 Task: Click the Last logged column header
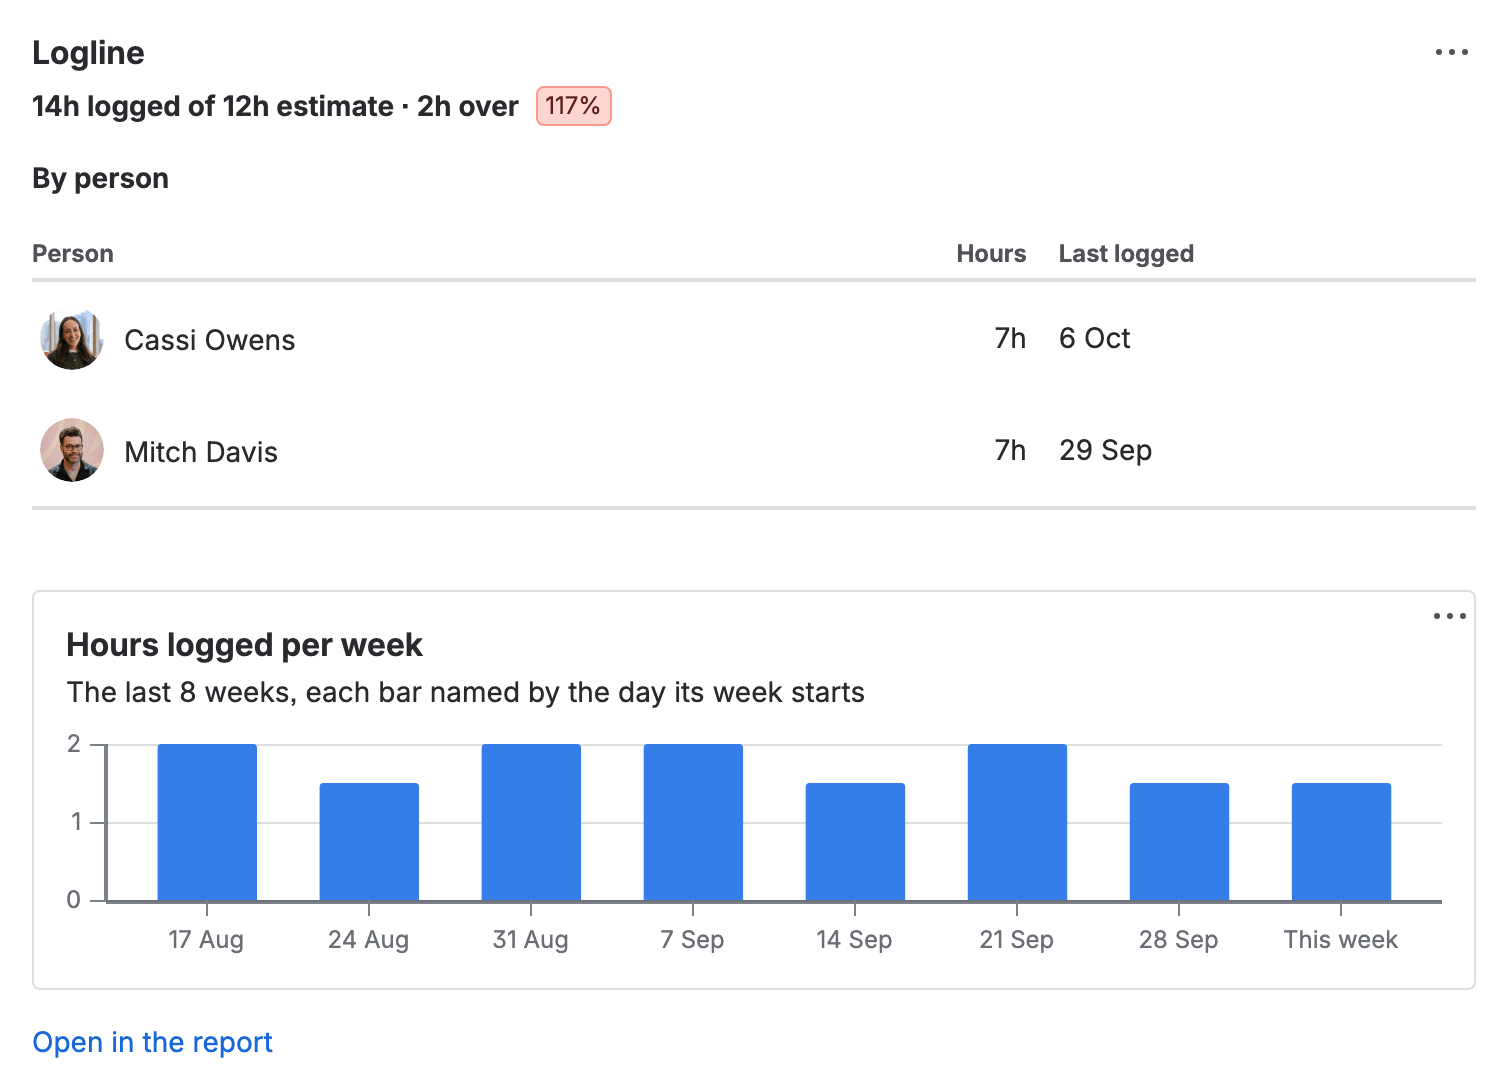pos(1126,254)
